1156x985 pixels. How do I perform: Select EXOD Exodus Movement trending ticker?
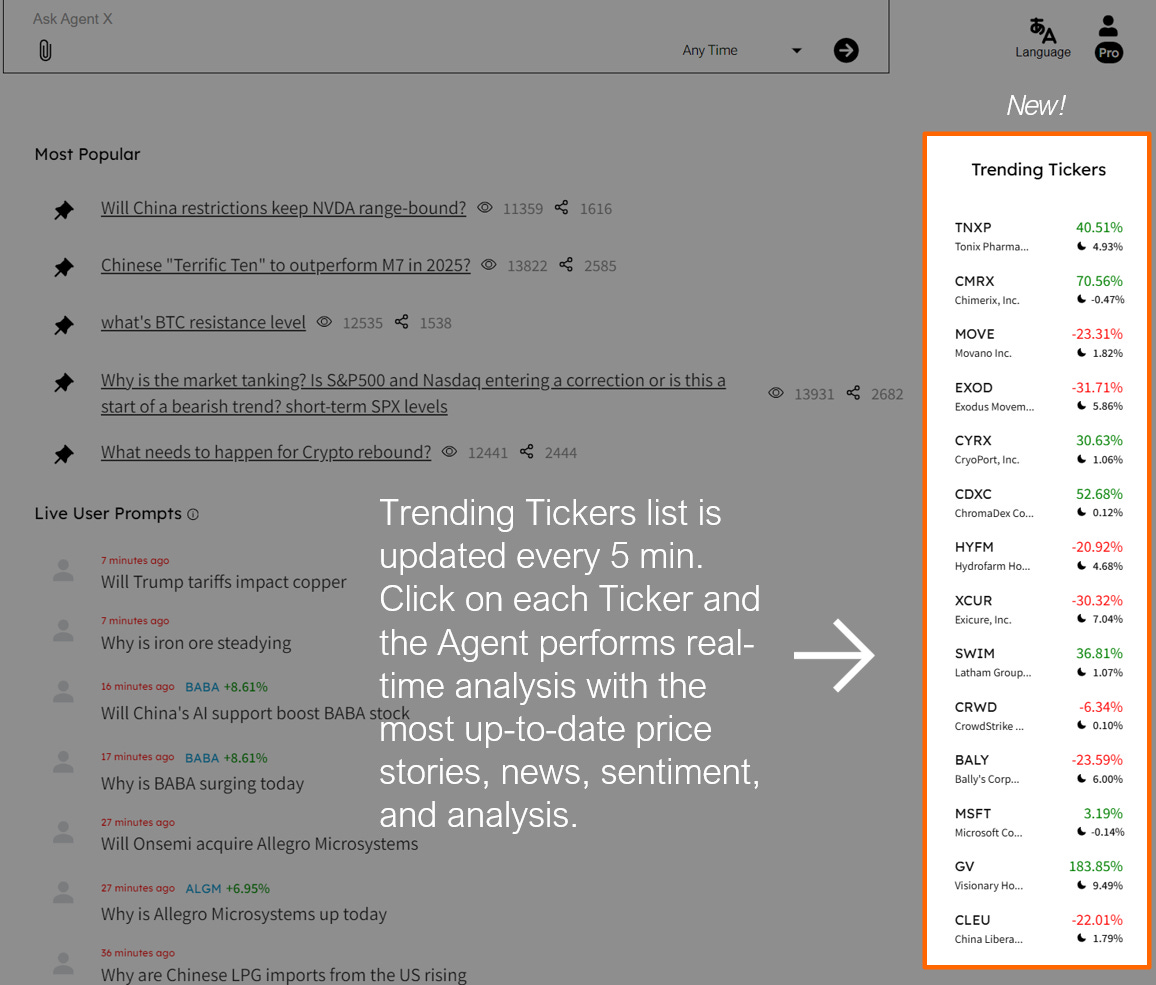1038,396
